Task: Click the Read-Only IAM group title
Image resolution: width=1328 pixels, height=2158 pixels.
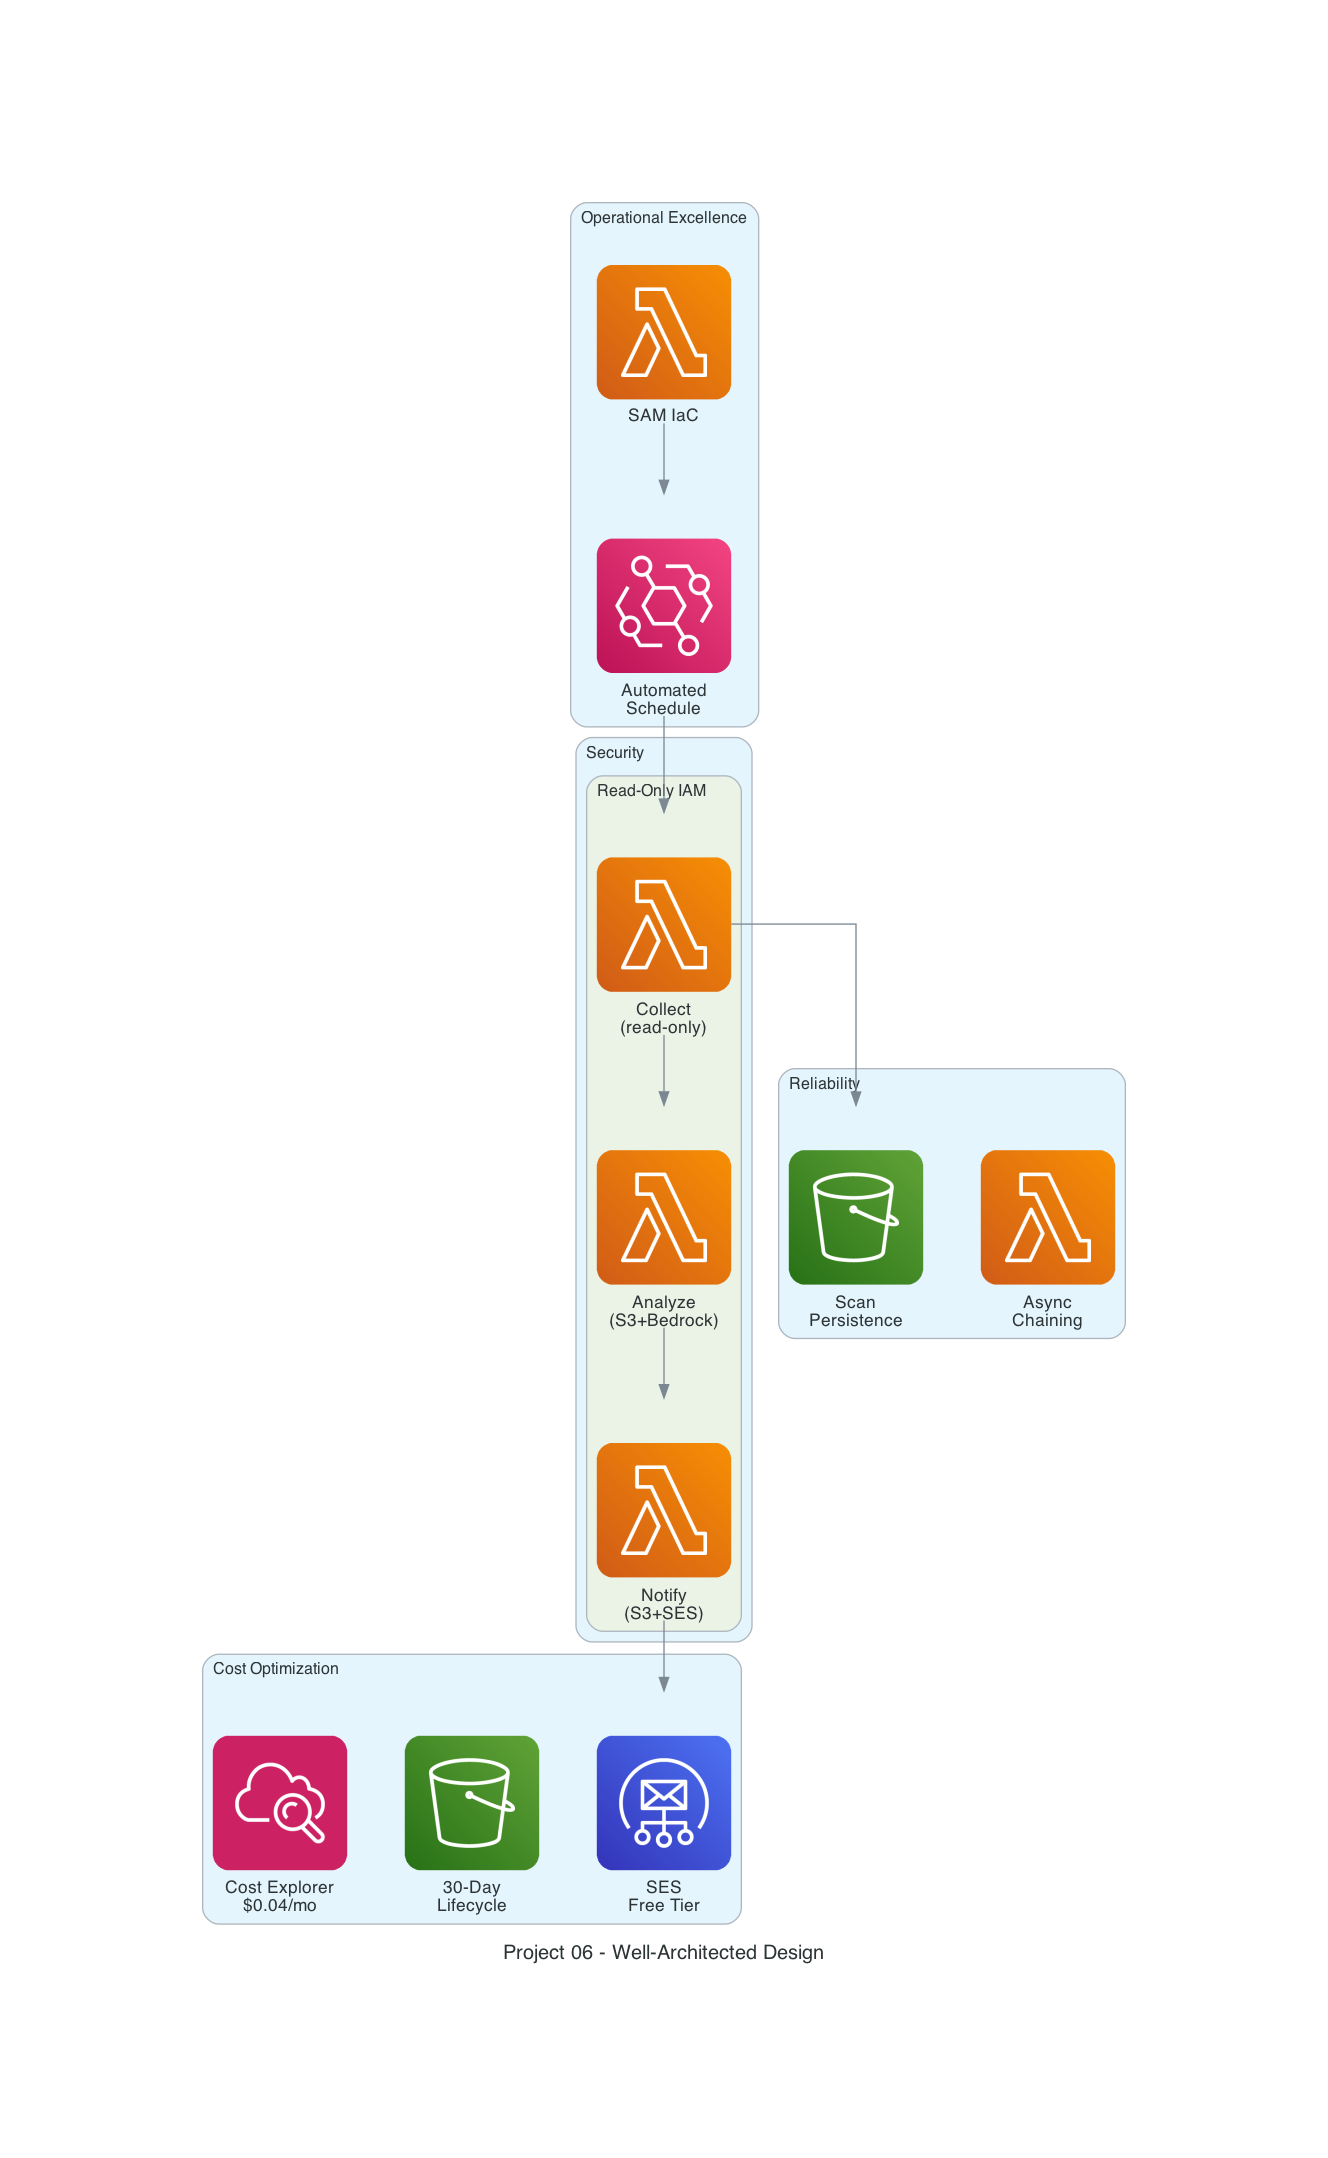Action: [651, 791]
